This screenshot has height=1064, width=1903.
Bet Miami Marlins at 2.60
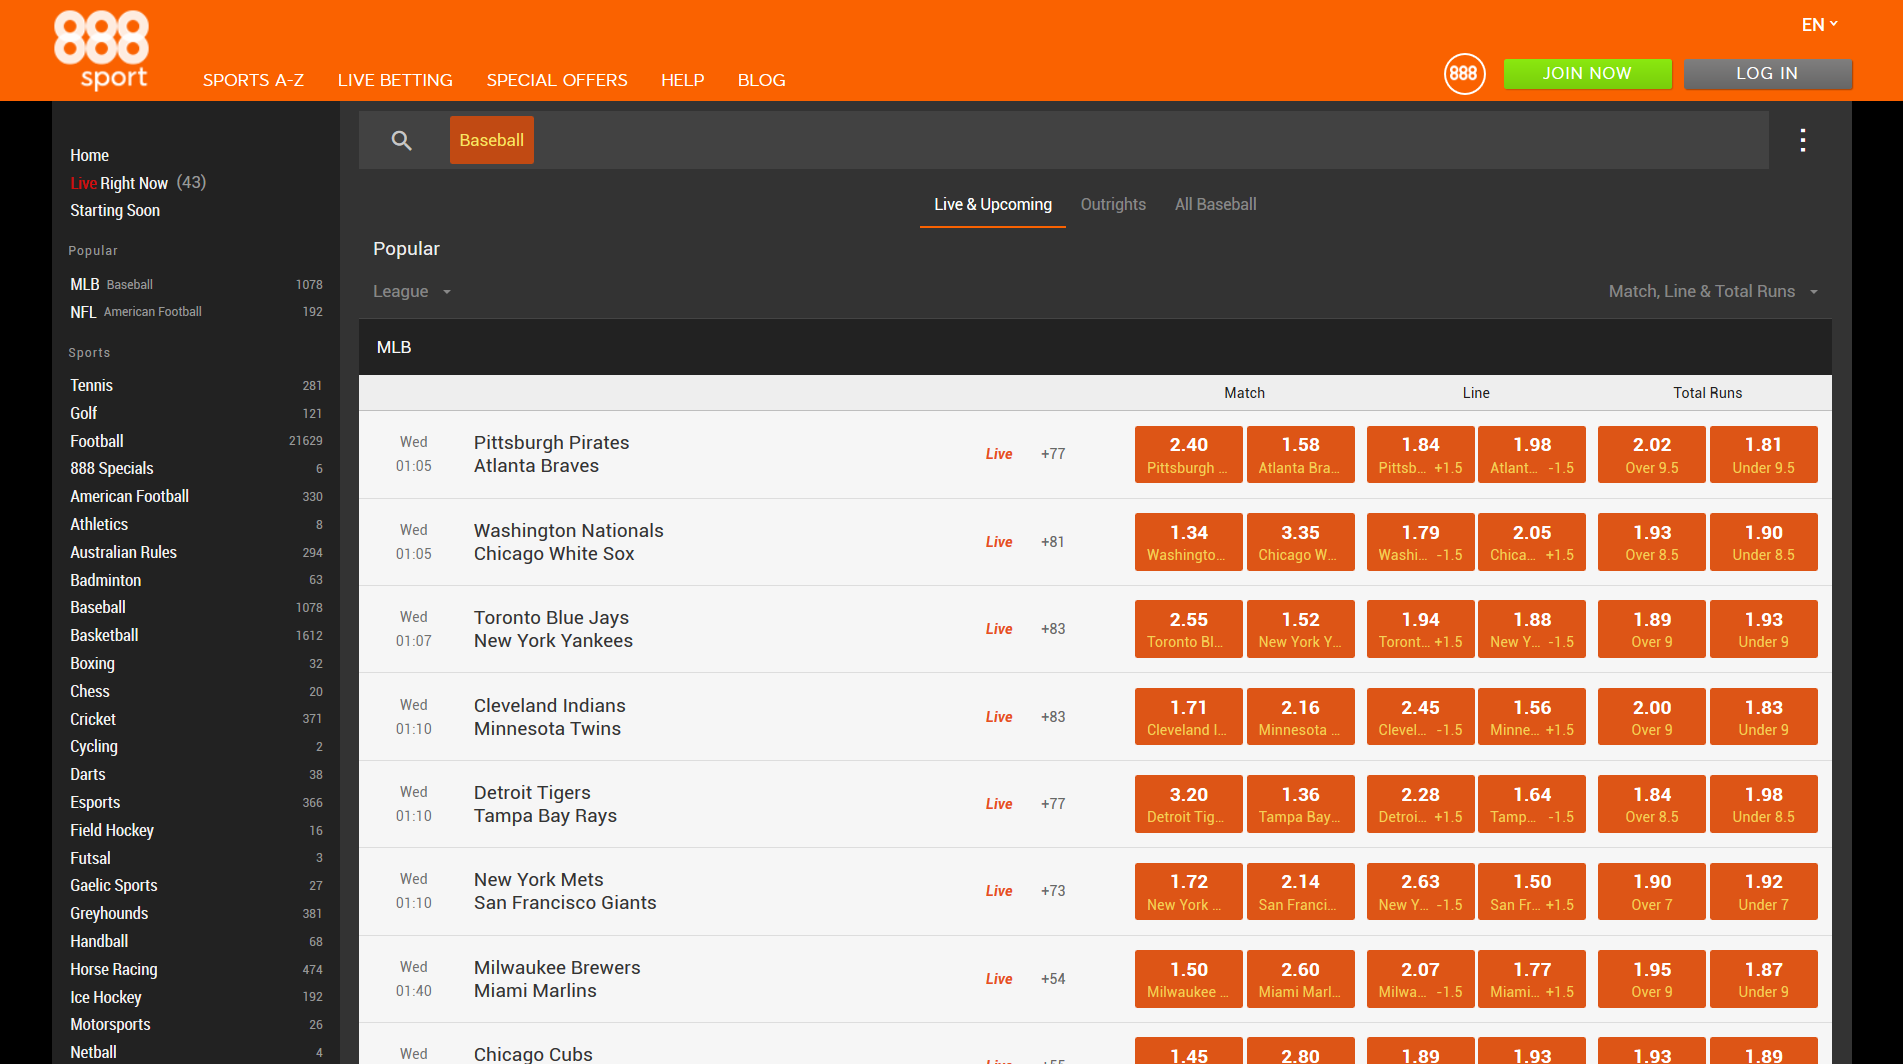click(x=1300, y=979)
